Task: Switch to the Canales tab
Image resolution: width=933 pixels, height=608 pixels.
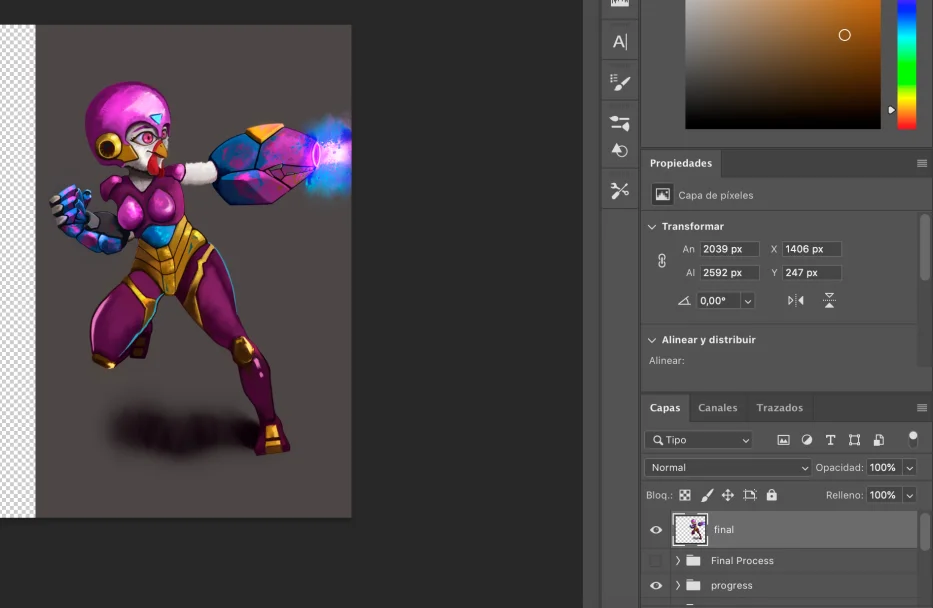Action: 717,408
